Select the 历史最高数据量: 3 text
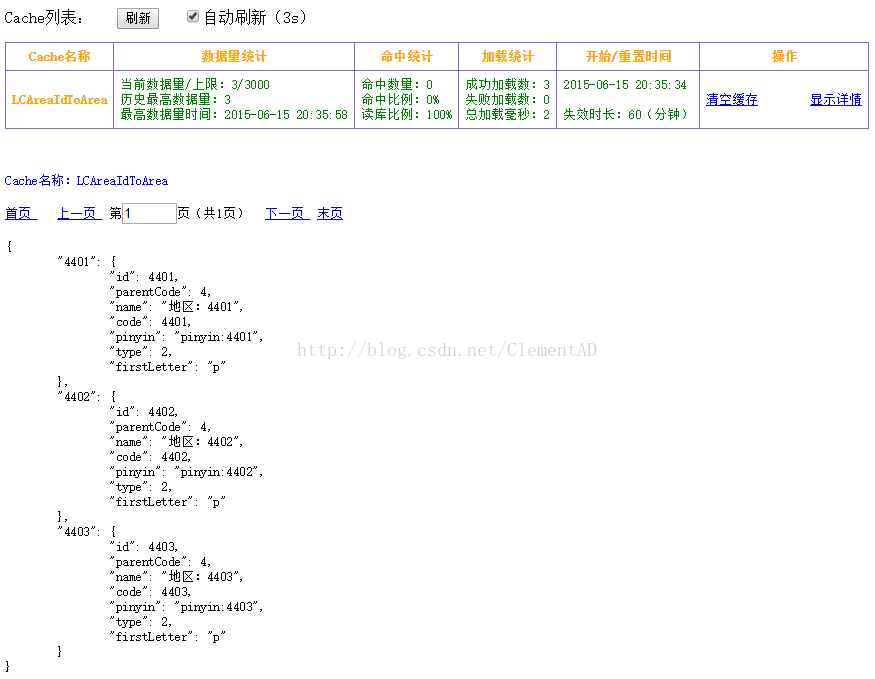This screenshot has height=679, width=875. [176, 99]
